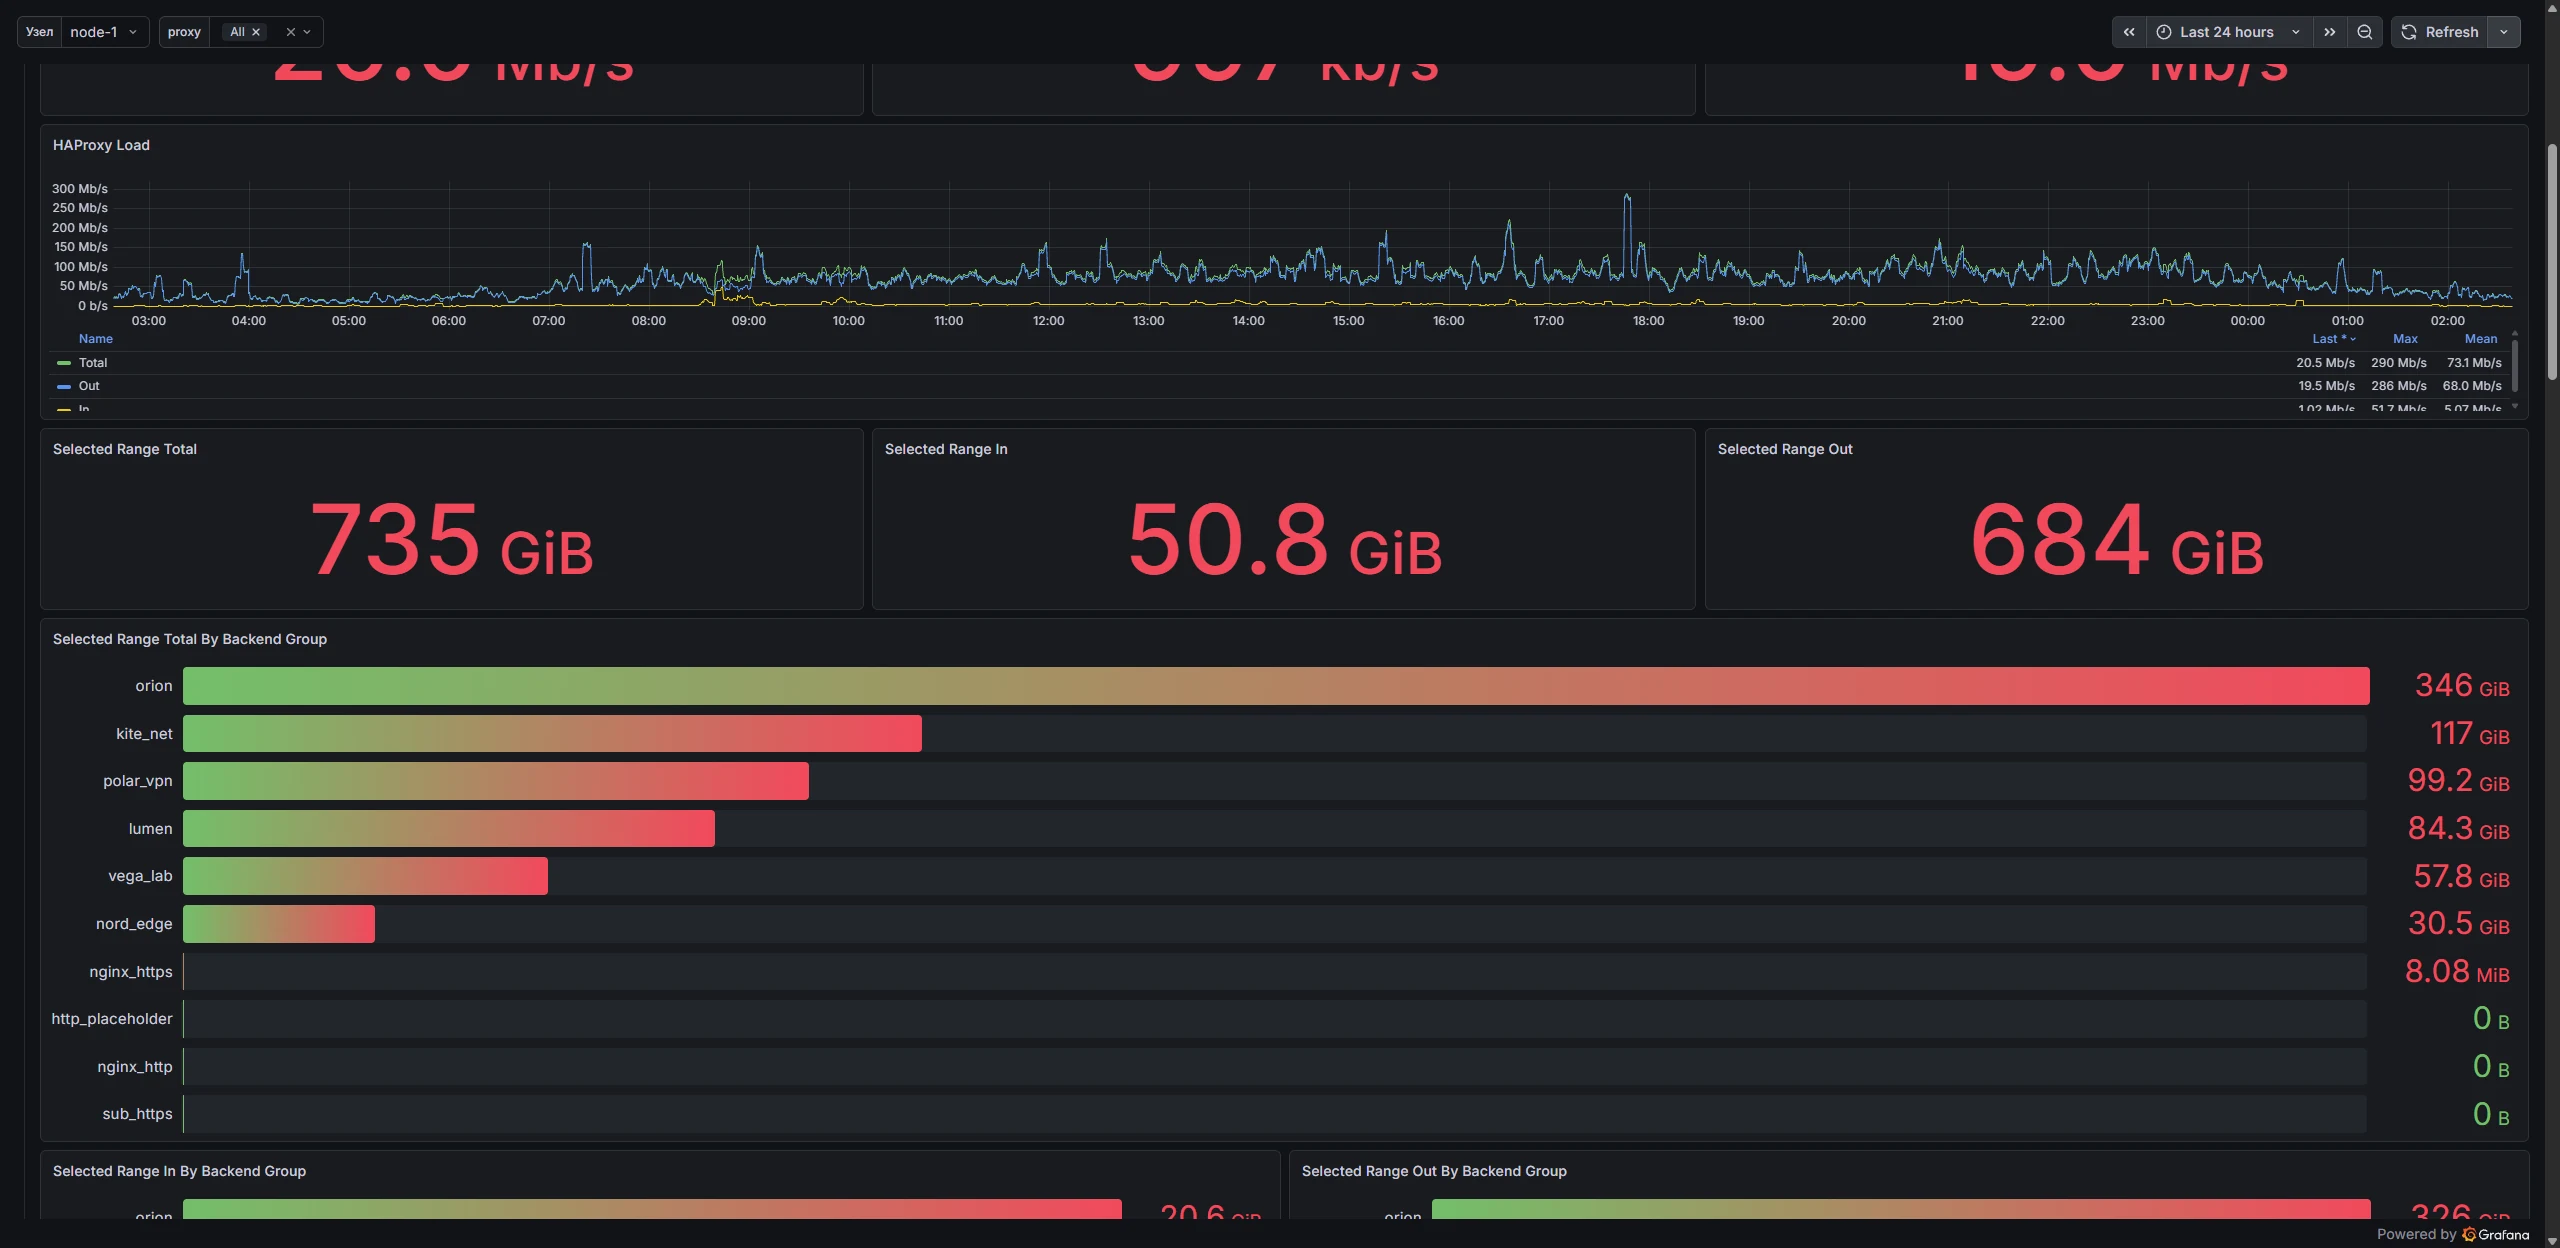Click the Selected Range Out By Backend Group title
This screenshot has width=2560, height=1248.
tap(1434, 1171)
